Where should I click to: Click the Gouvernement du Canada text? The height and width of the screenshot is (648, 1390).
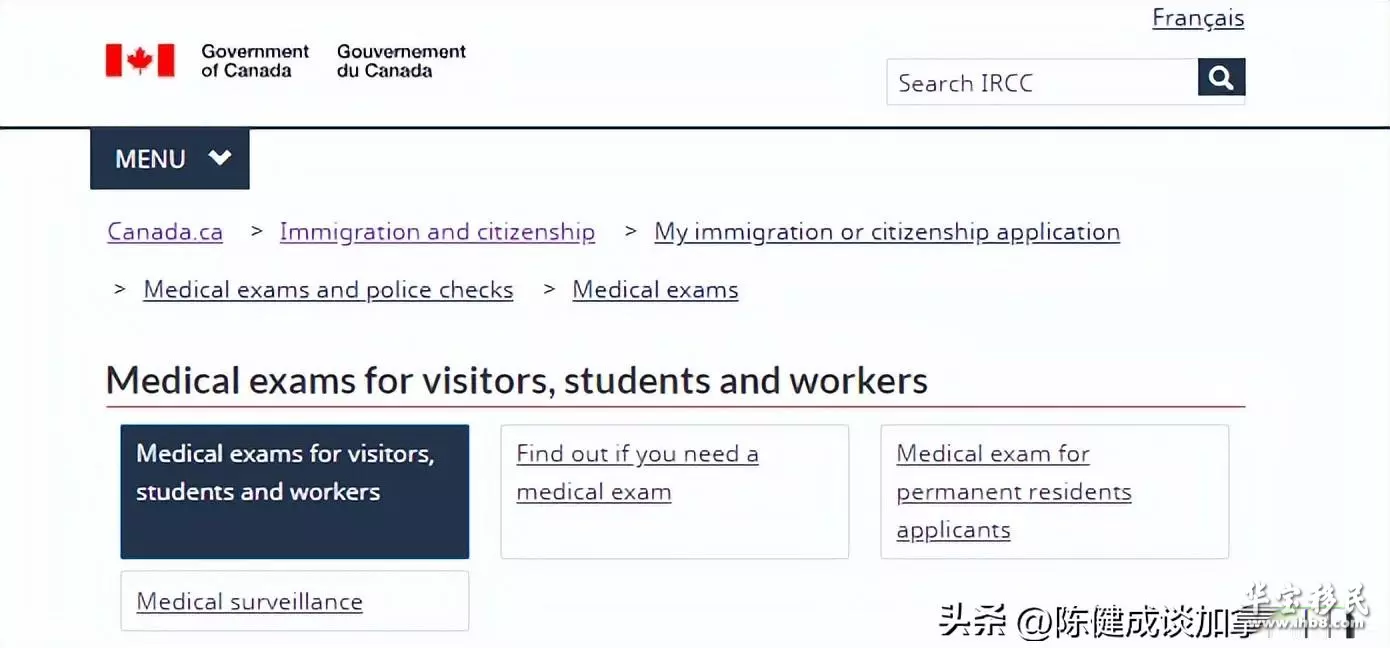click(x=401, y=61)
